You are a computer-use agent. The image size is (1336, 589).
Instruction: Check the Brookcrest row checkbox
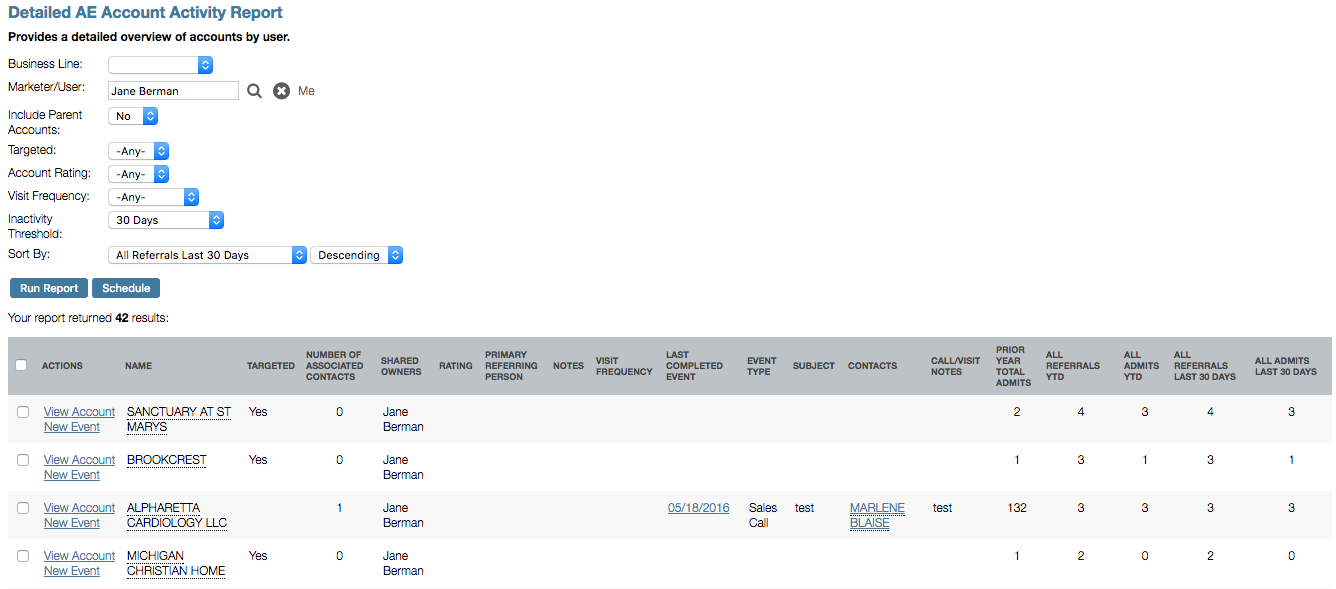click(x=23, y=460)
